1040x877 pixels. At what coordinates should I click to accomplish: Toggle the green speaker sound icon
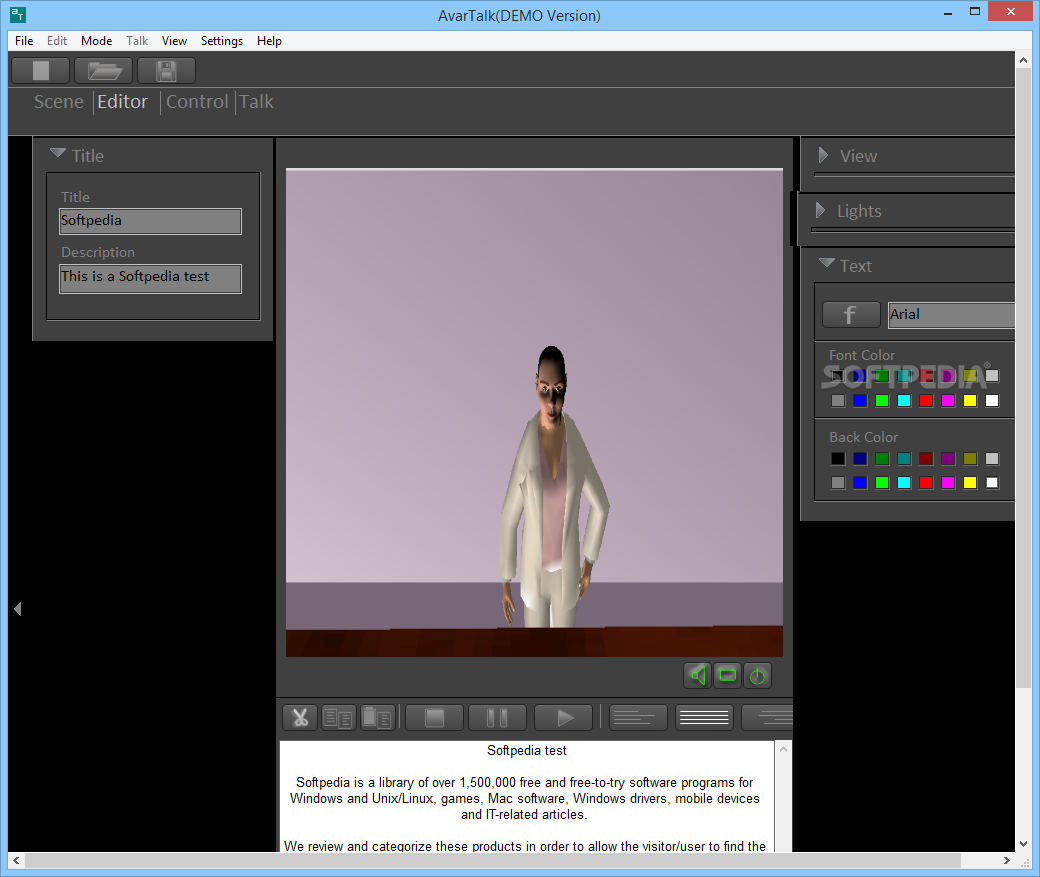698,675
